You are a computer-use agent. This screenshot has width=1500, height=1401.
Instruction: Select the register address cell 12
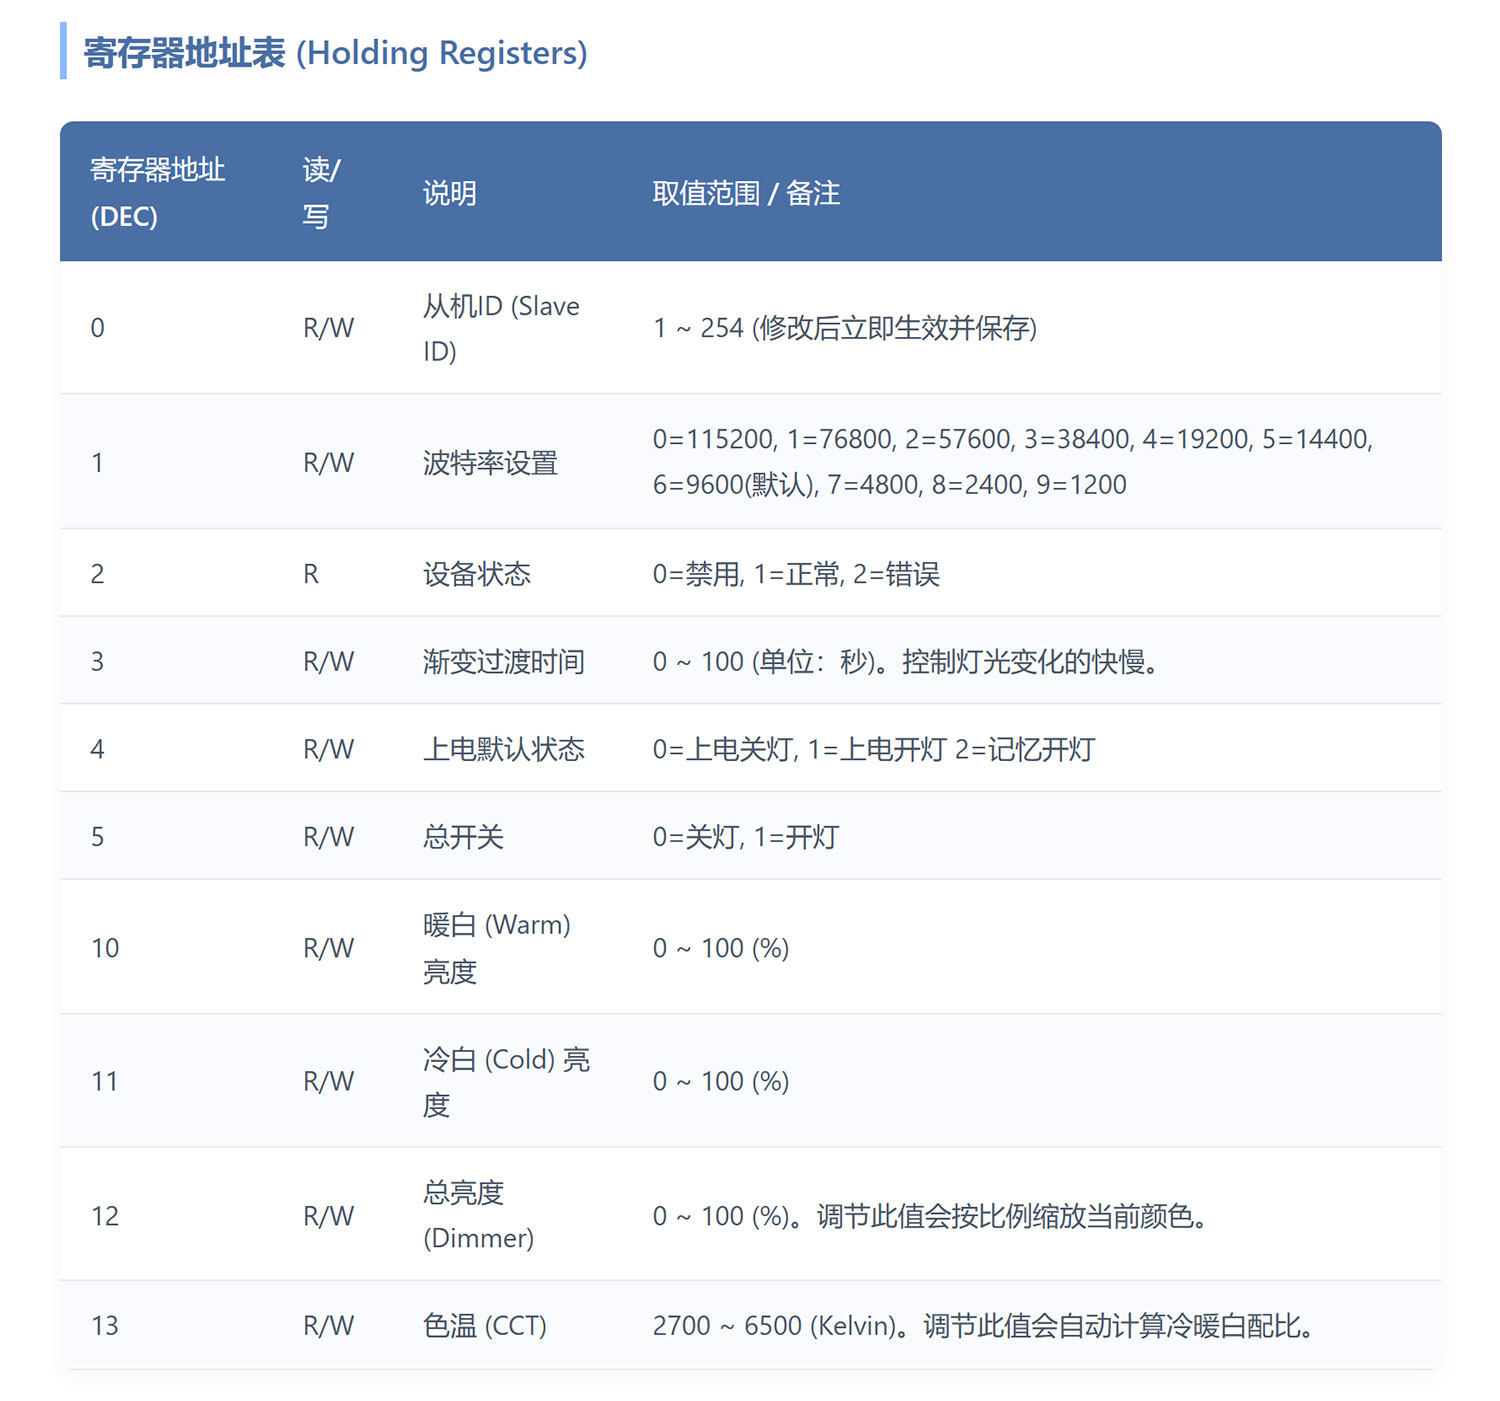click(x=105, y=1216)
